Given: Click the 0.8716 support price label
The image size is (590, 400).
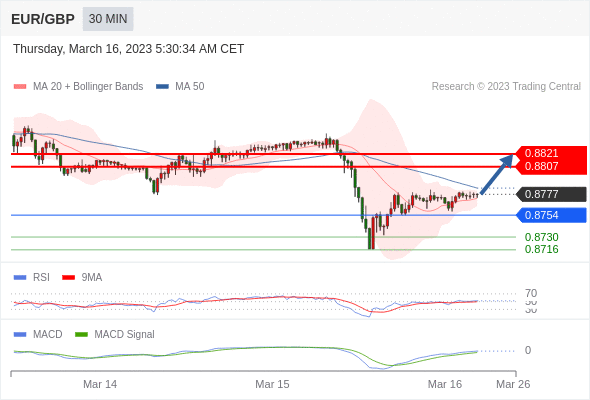Looking at the screenshot, I should [x=541, y=249].
